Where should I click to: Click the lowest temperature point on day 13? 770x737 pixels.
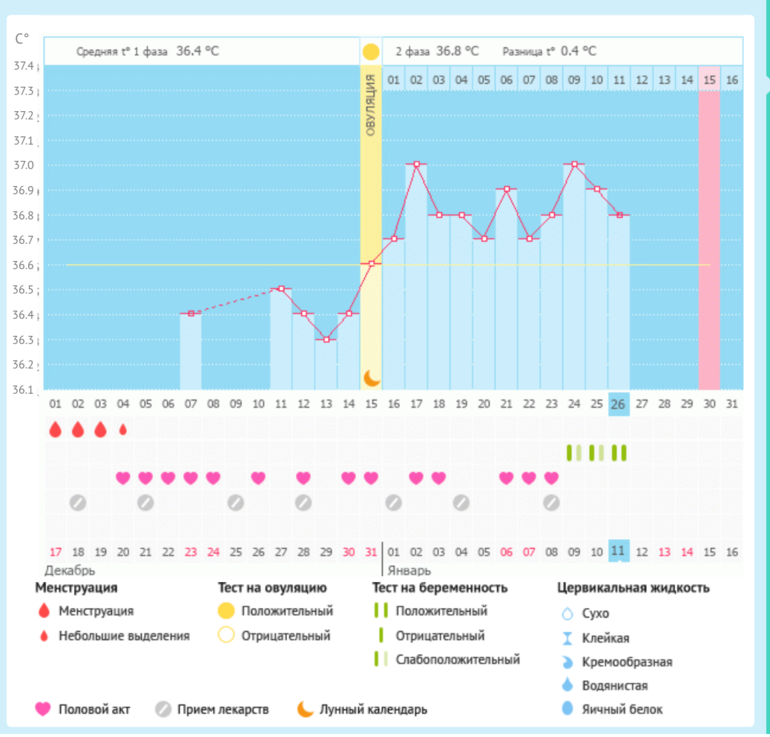tap(326, 339)
